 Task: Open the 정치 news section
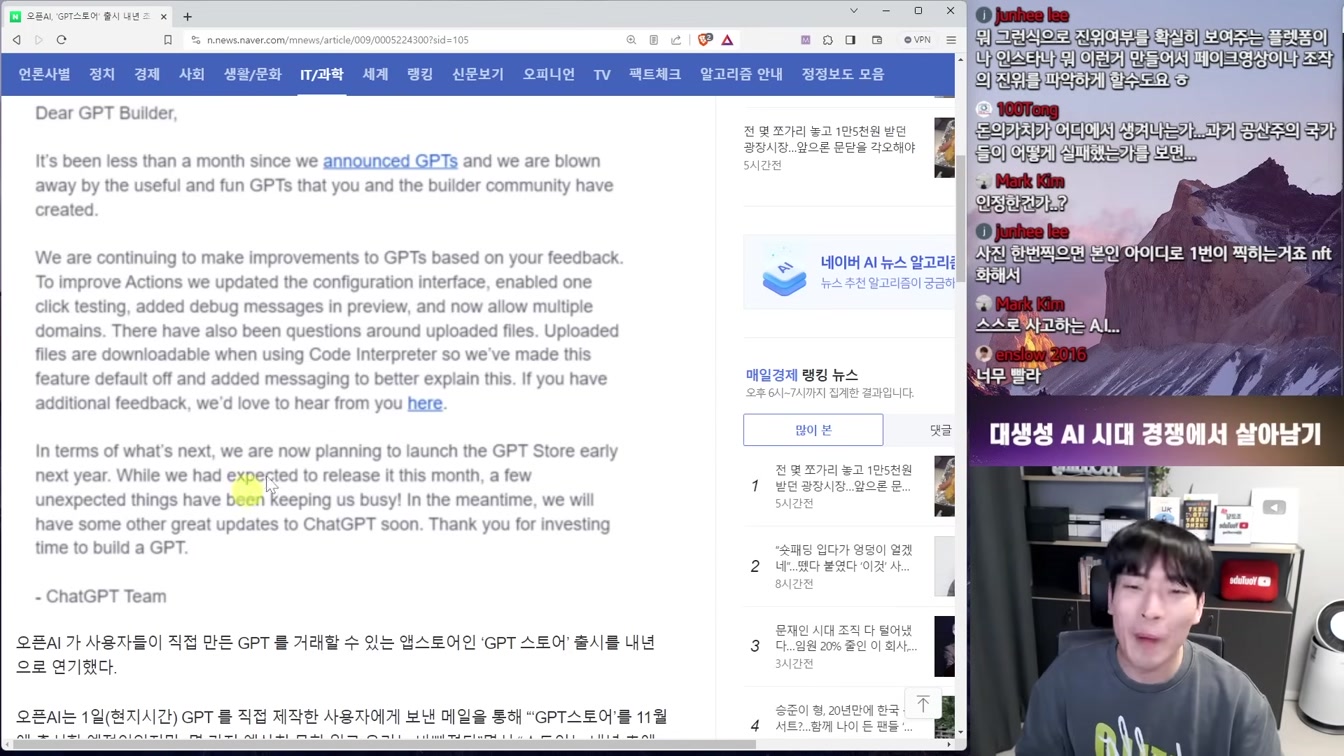click(102, 74)
